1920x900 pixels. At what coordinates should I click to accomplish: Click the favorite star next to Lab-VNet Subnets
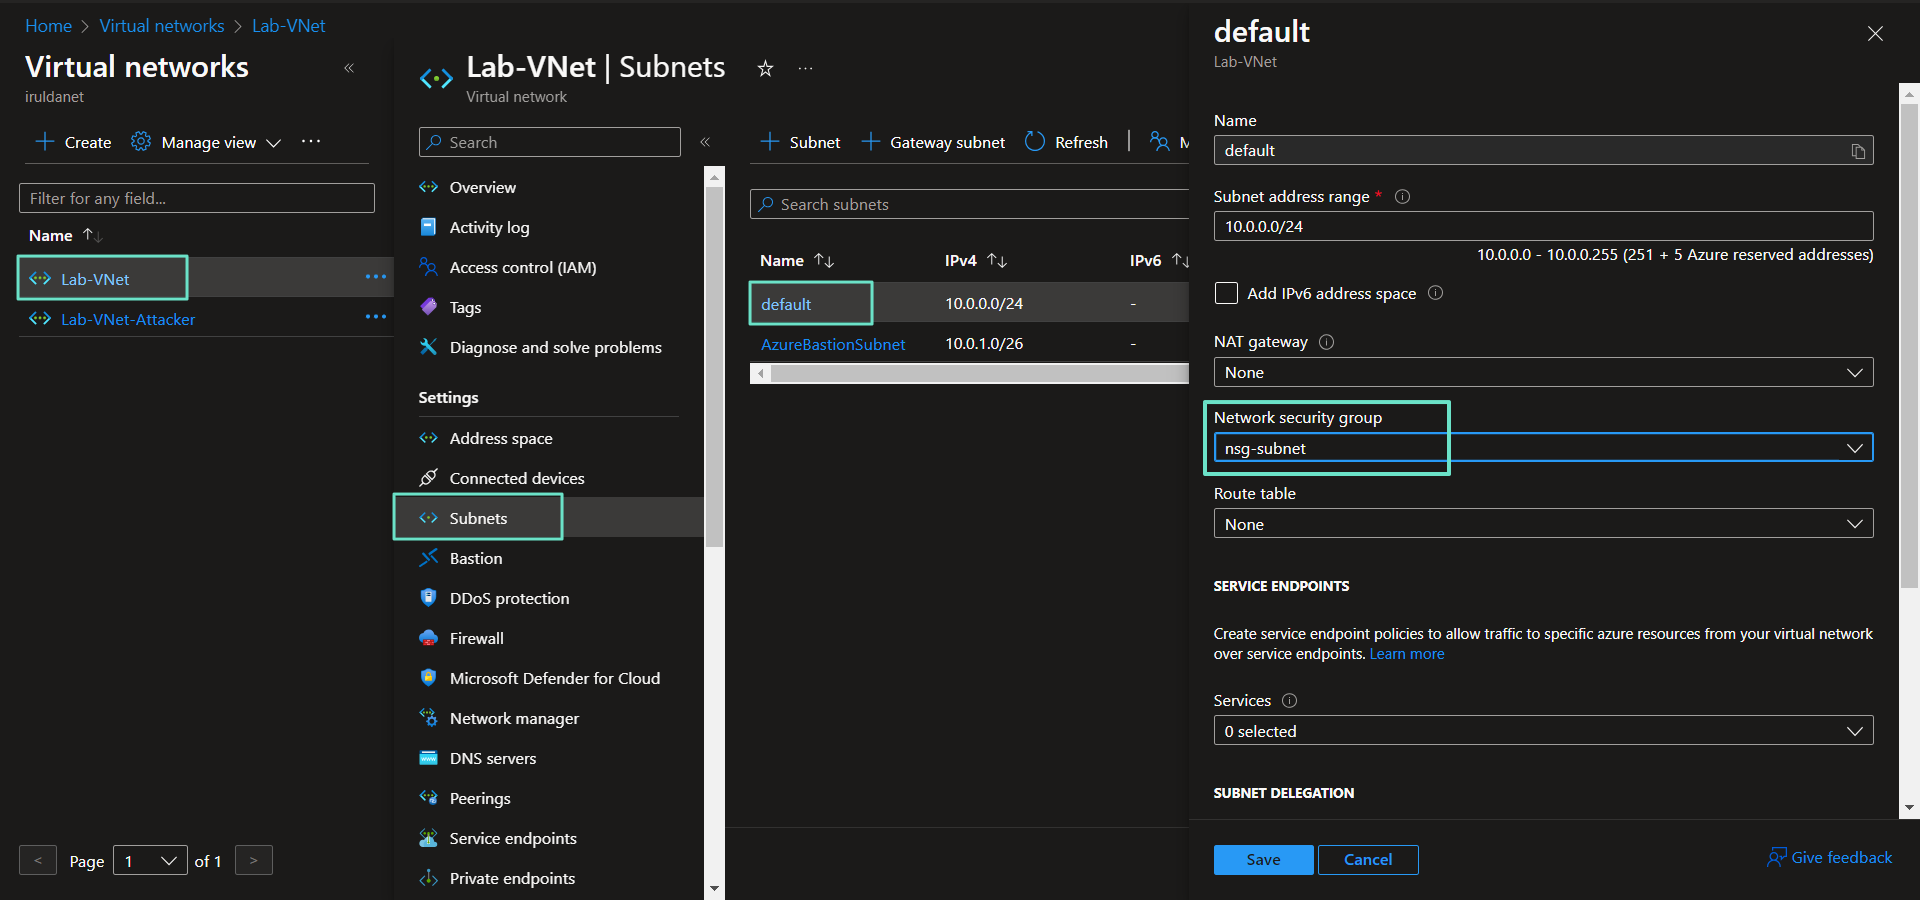pyautogui.click(x=765, y=68)
